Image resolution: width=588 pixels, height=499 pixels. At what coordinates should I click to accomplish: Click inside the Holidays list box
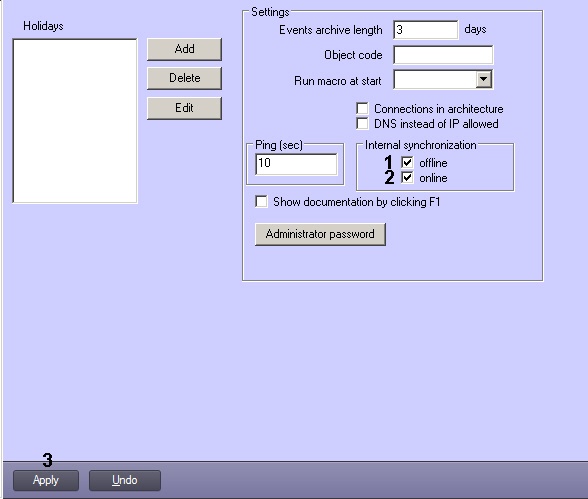pos(75,121)
